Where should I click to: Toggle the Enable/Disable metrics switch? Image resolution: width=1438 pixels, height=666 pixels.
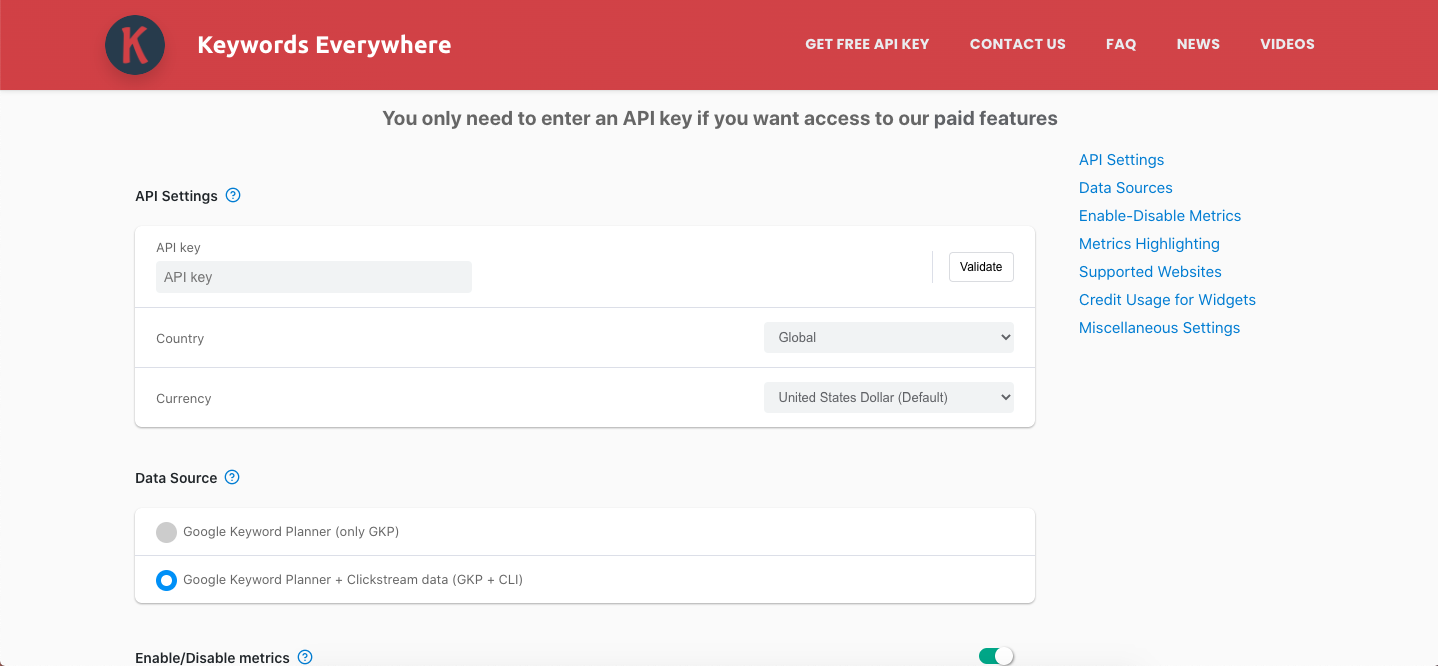(x=996, y=656)
